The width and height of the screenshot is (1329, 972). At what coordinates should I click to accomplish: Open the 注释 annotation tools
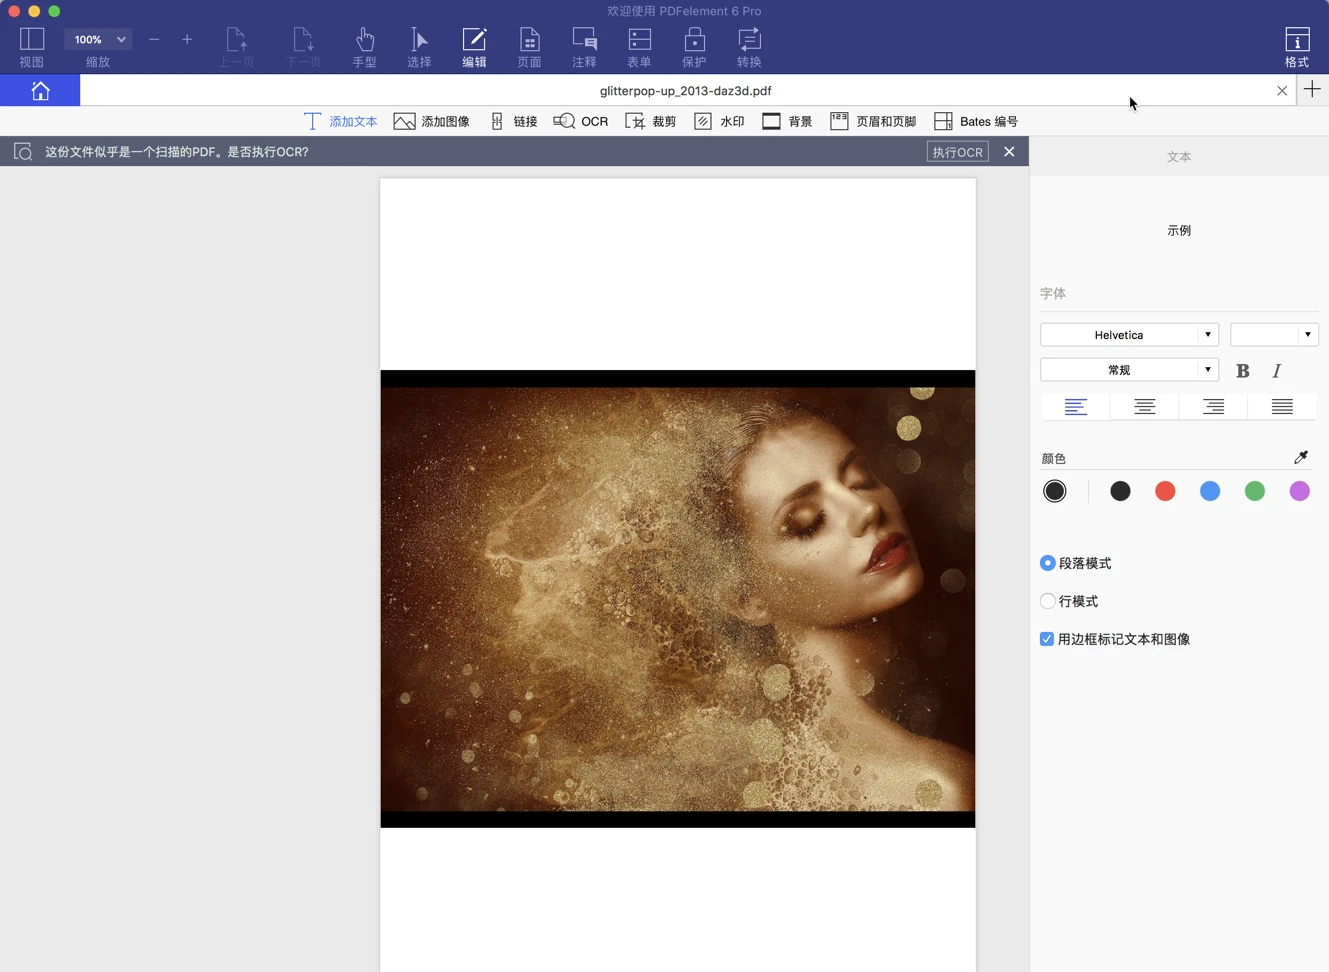tap(584, 47)
